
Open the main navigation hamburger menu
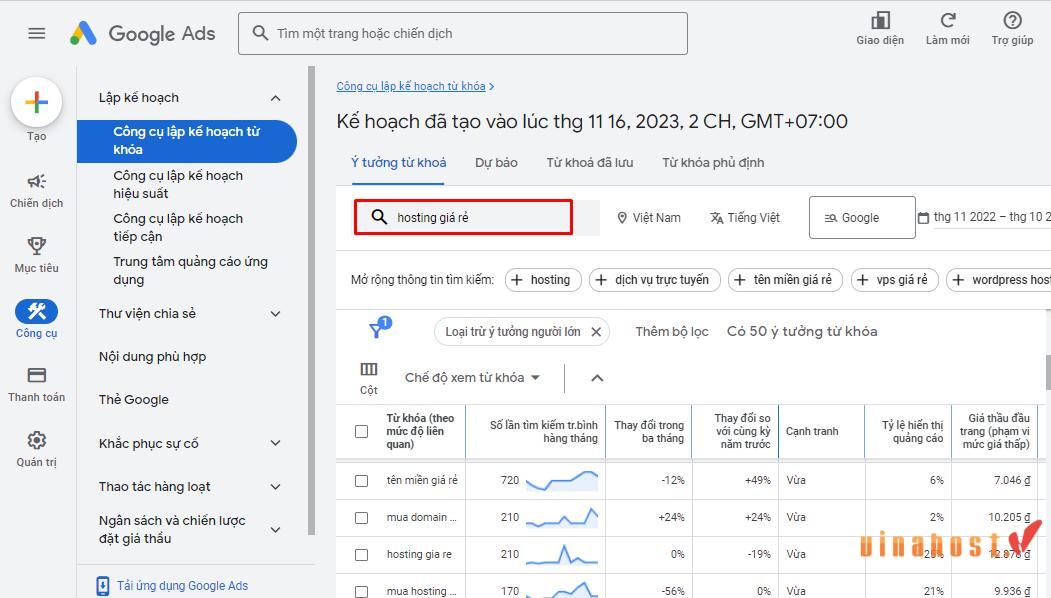click(36, 32)
